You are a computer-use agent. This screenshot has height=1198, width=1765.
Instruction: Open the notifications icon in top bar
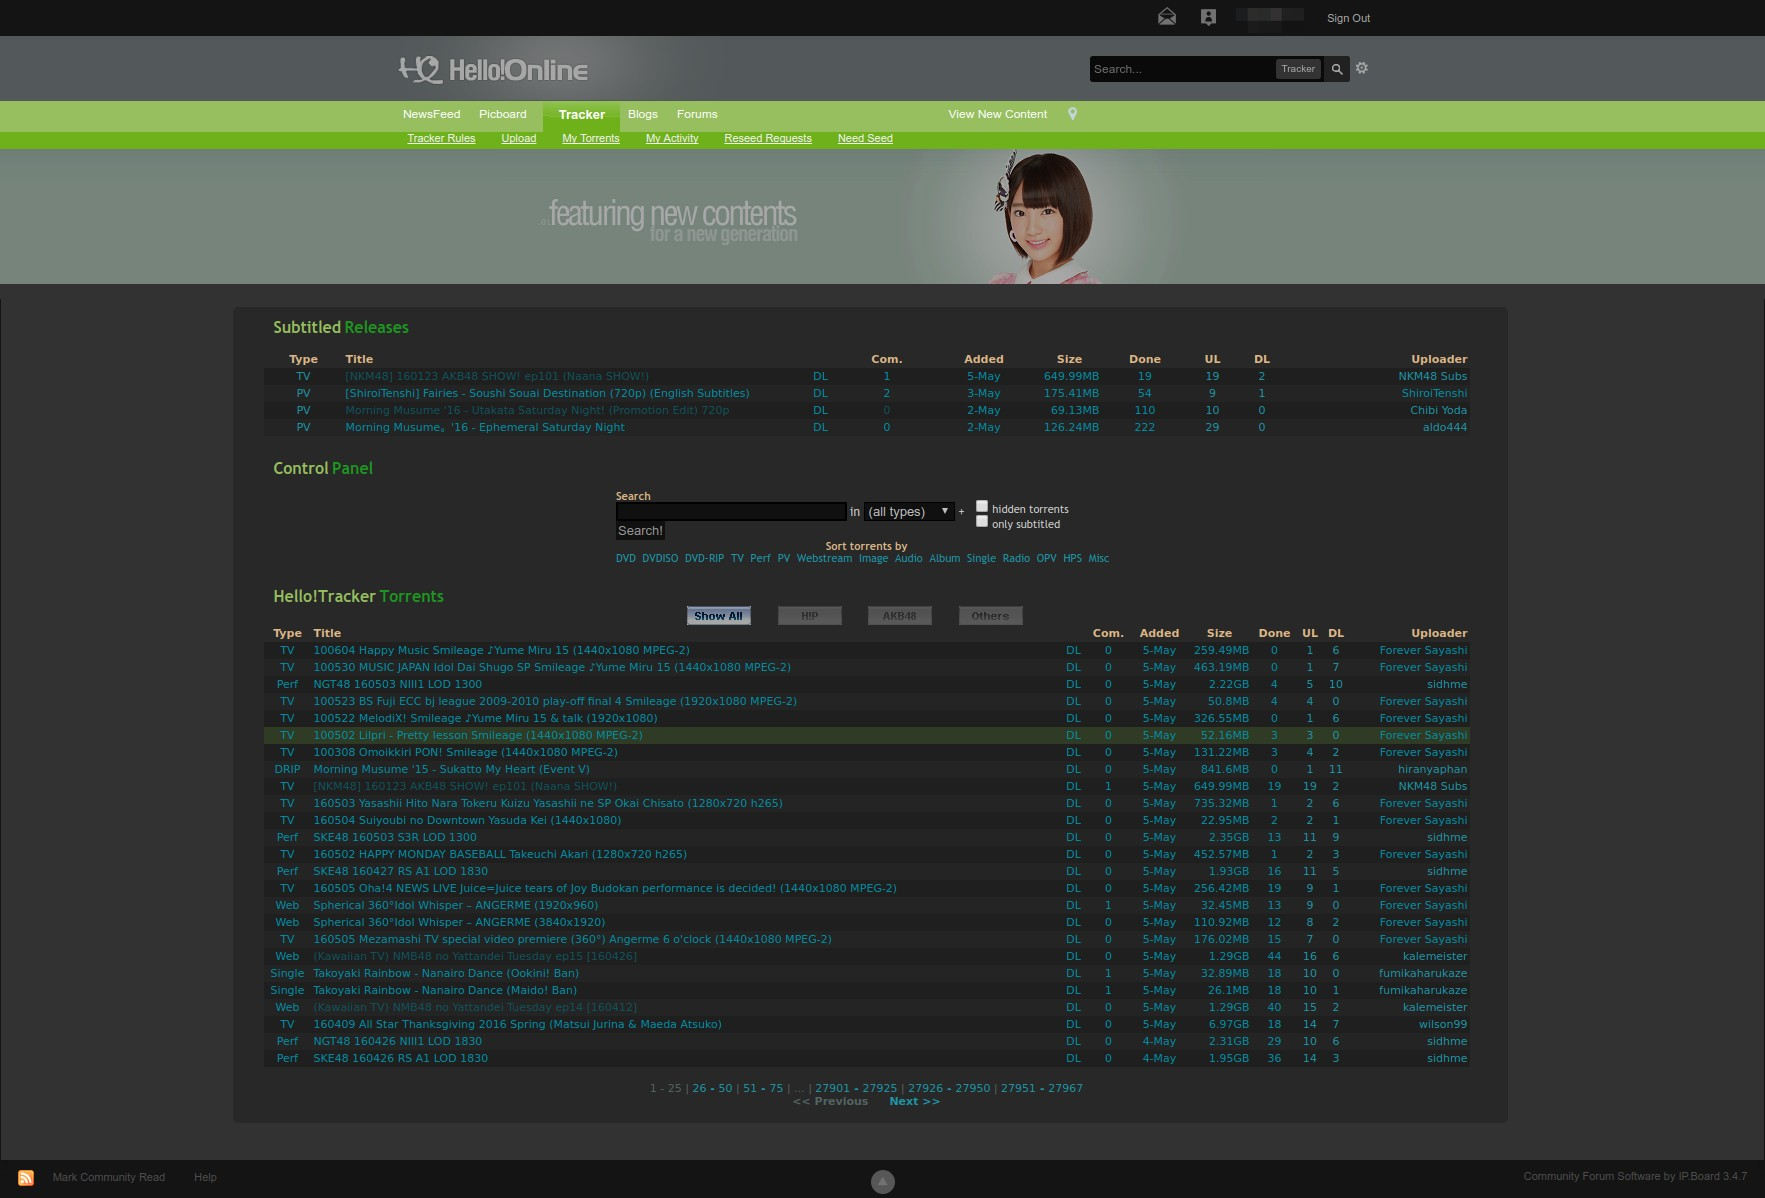1208,17
